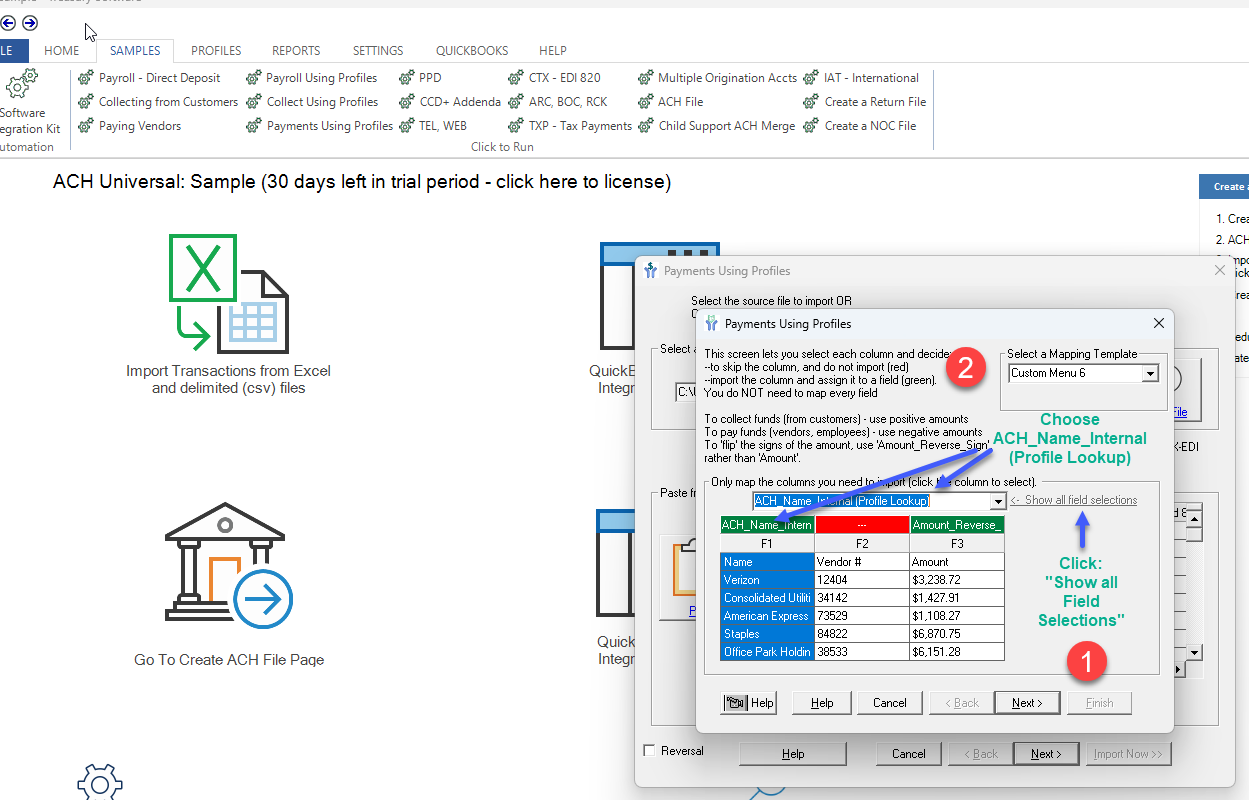Run Payroll Using Profiles sample
1249x800 pixels.
click(312, 78)
